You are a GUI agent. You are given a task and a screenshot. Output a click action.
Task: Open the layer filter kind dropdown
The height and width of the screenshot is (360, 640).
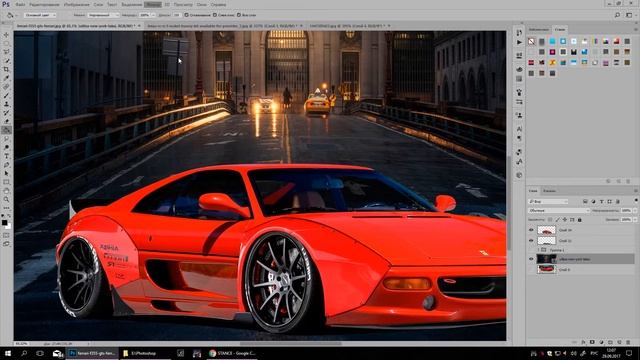coord(548,201)
